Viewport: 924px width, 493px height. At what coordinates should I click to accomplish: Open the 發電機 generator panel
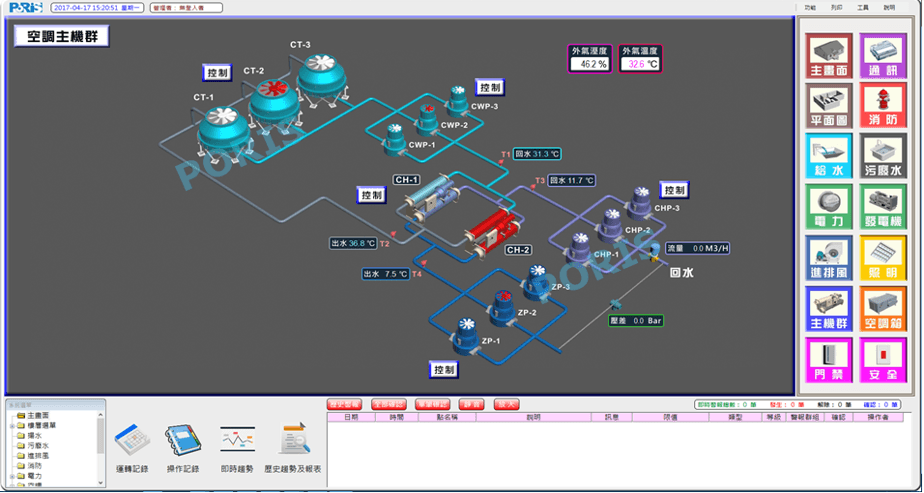(x=883, y=207)
